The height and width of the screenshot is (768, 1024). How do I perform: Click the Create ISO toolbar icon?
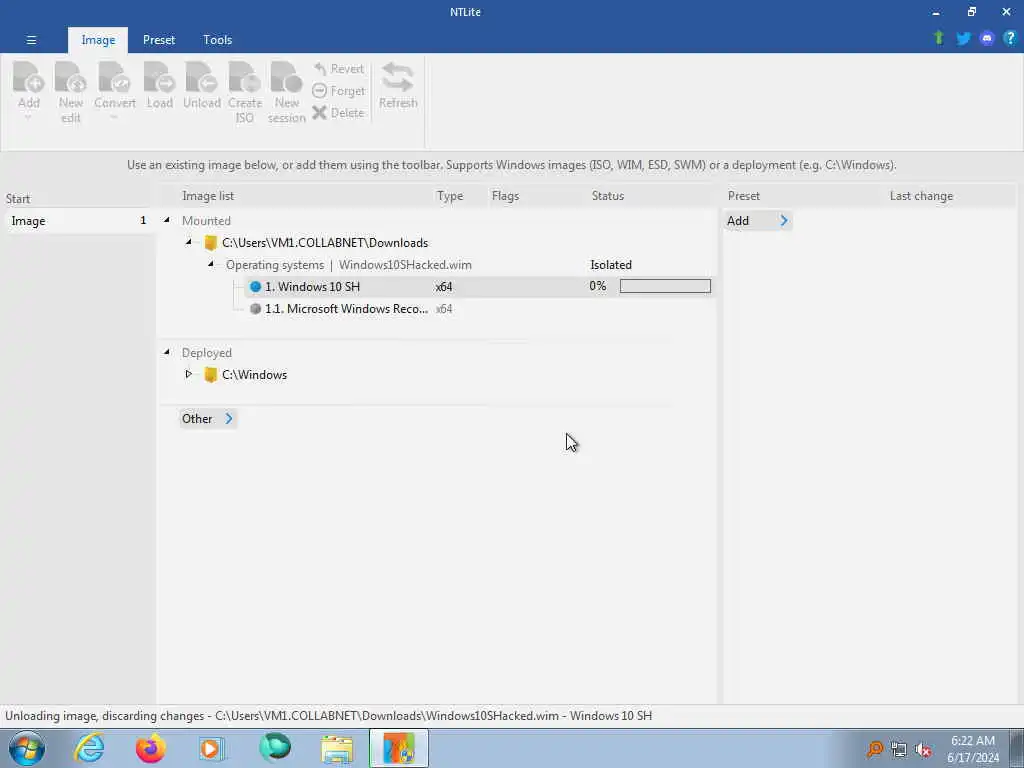[245, 92]
